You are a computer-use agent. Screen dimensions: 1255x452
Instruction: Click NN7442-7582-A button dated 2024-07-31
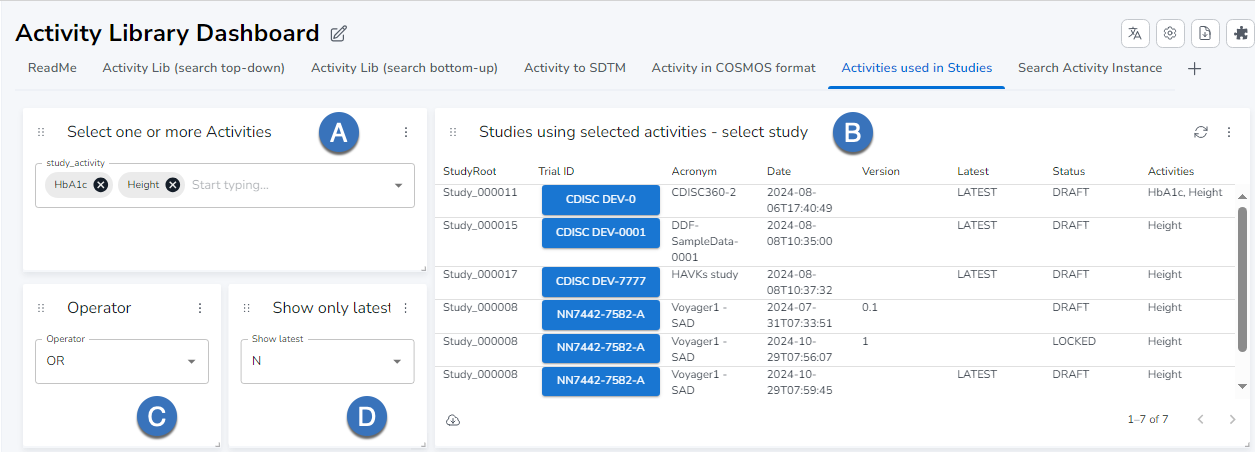click(x=601, y=315)
